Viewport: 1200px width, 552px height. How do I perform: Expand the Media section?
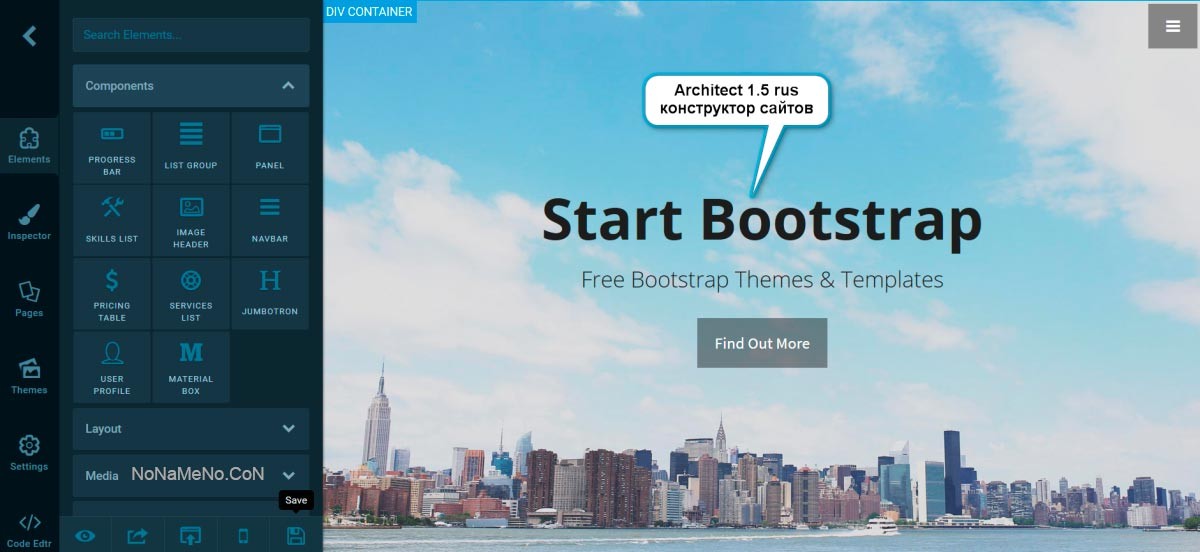click(x=191, y=476)
